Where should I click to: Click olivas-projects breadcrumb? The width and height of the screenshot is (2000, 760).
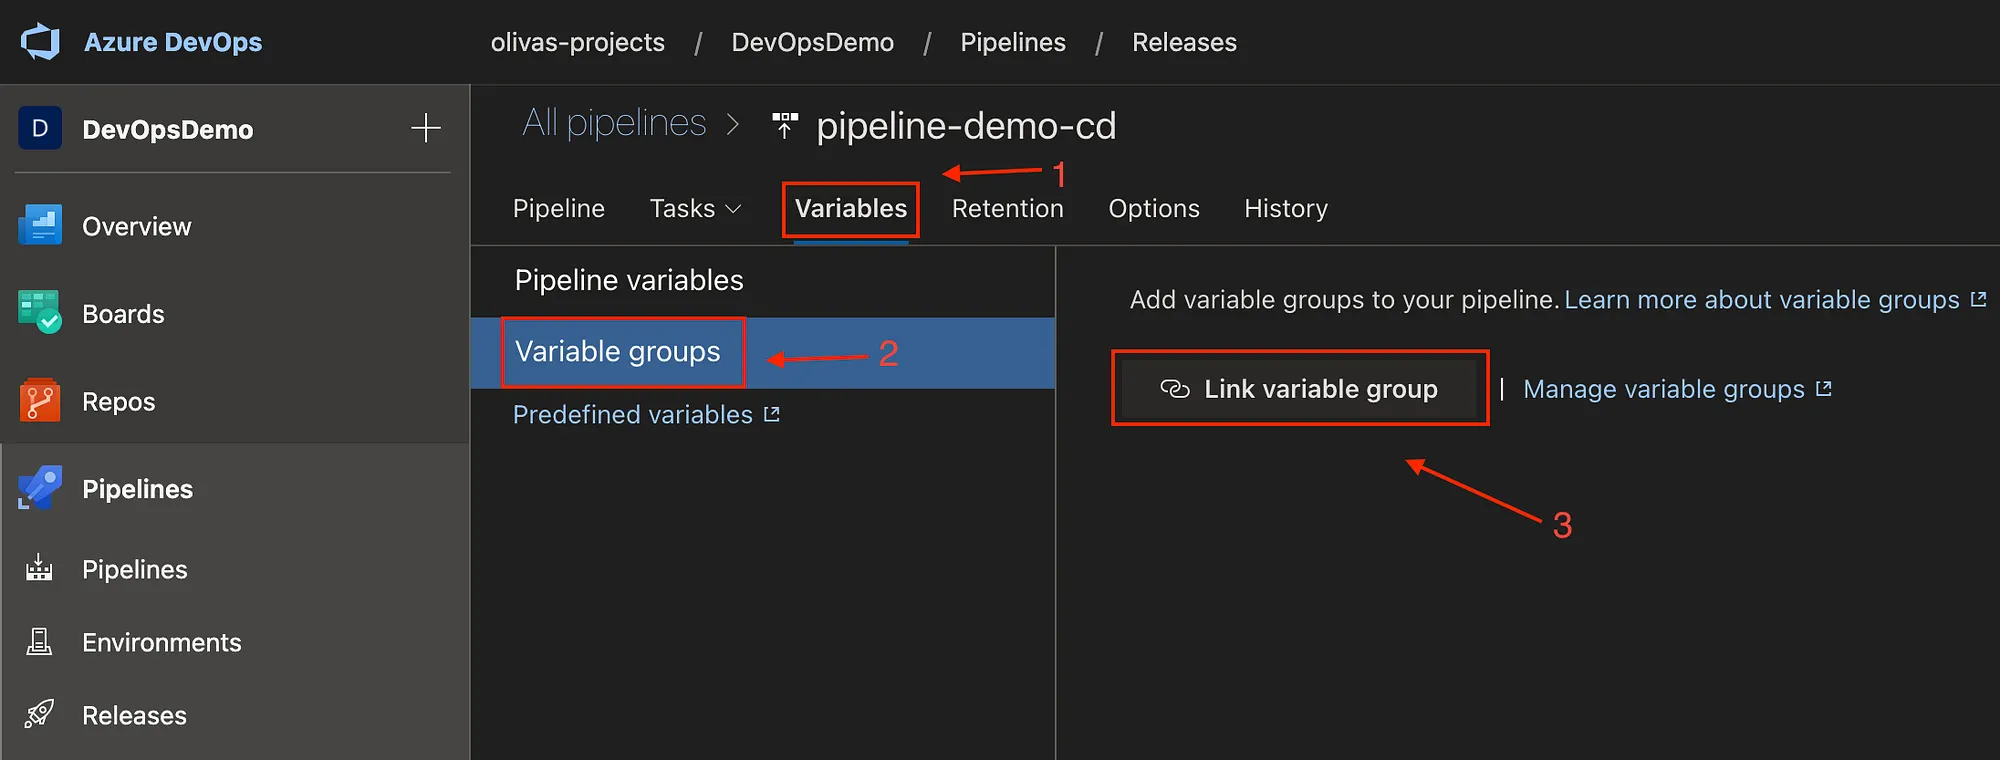(x=578, y=42)
